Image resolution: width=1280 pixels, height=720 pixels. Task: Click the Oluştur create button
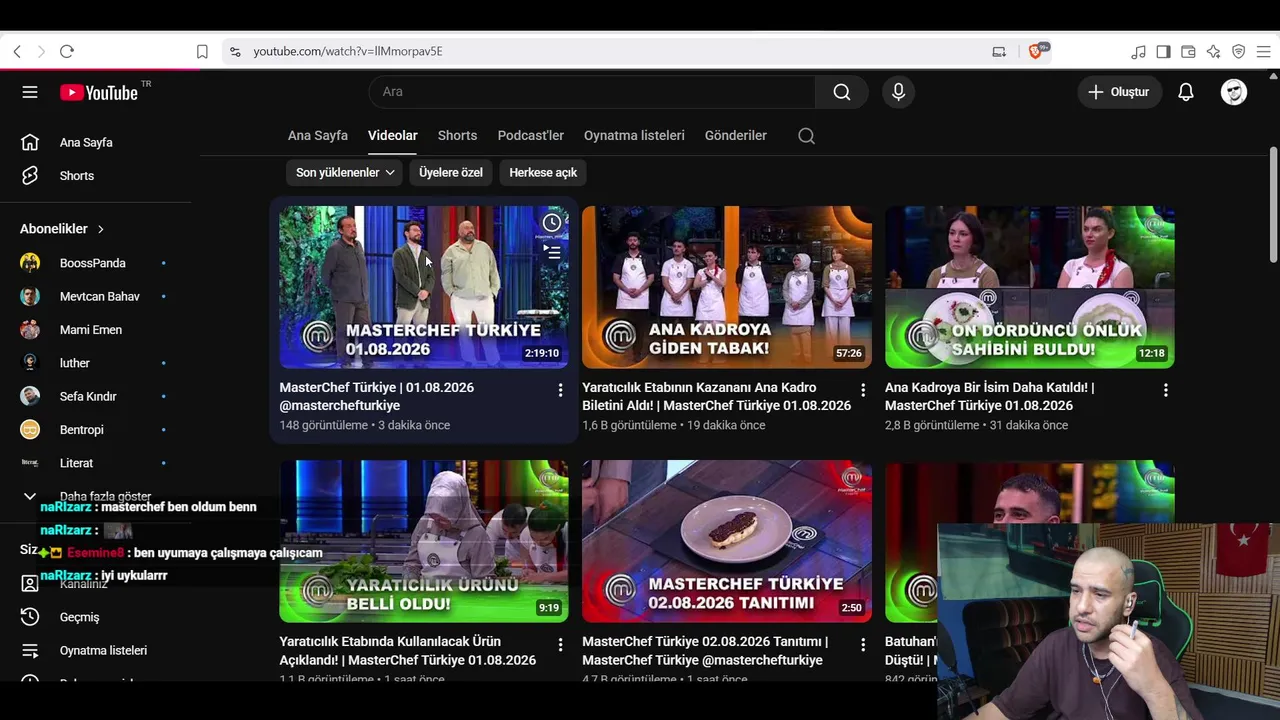coord(1119,92)
